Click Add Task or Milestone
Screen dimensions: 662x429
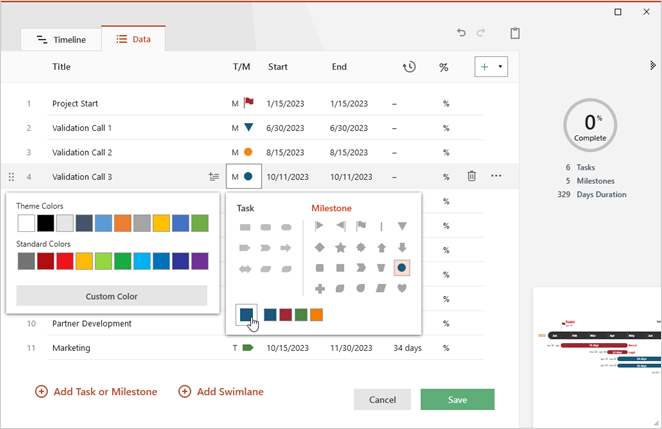[96, 392]
